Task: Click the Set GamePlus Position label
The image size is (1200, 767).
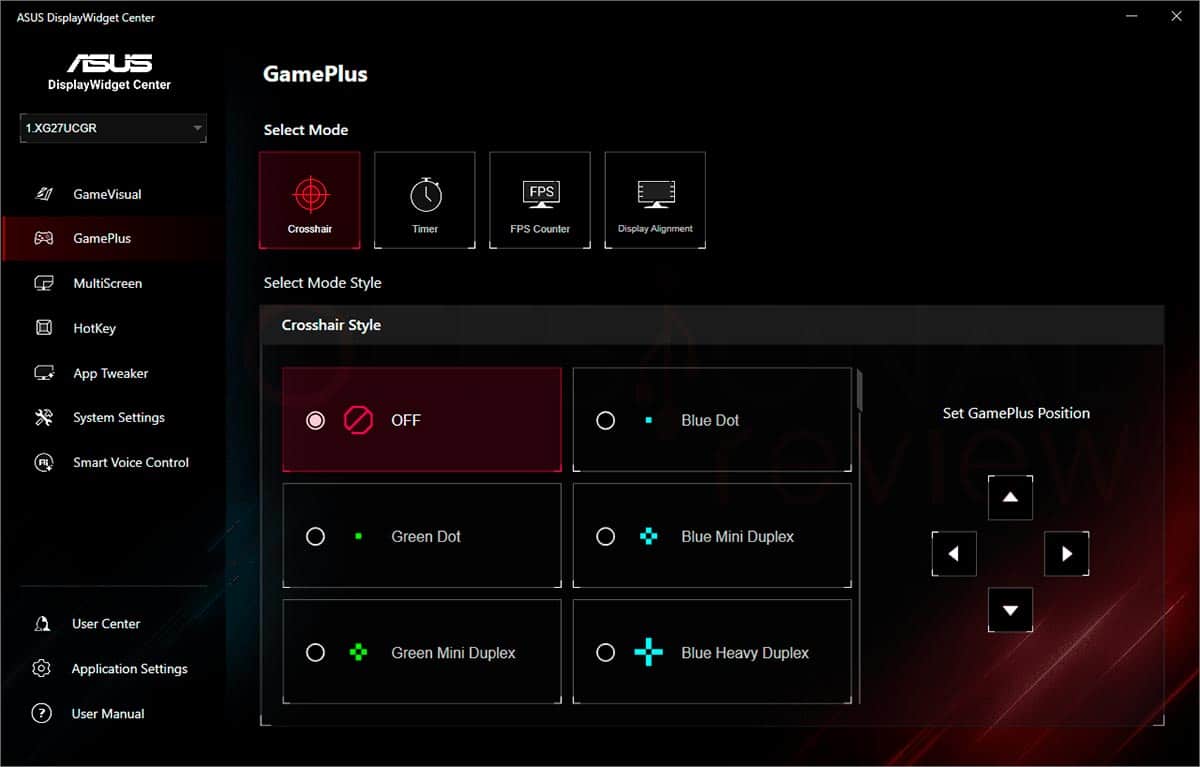Action: (1016, 413)
